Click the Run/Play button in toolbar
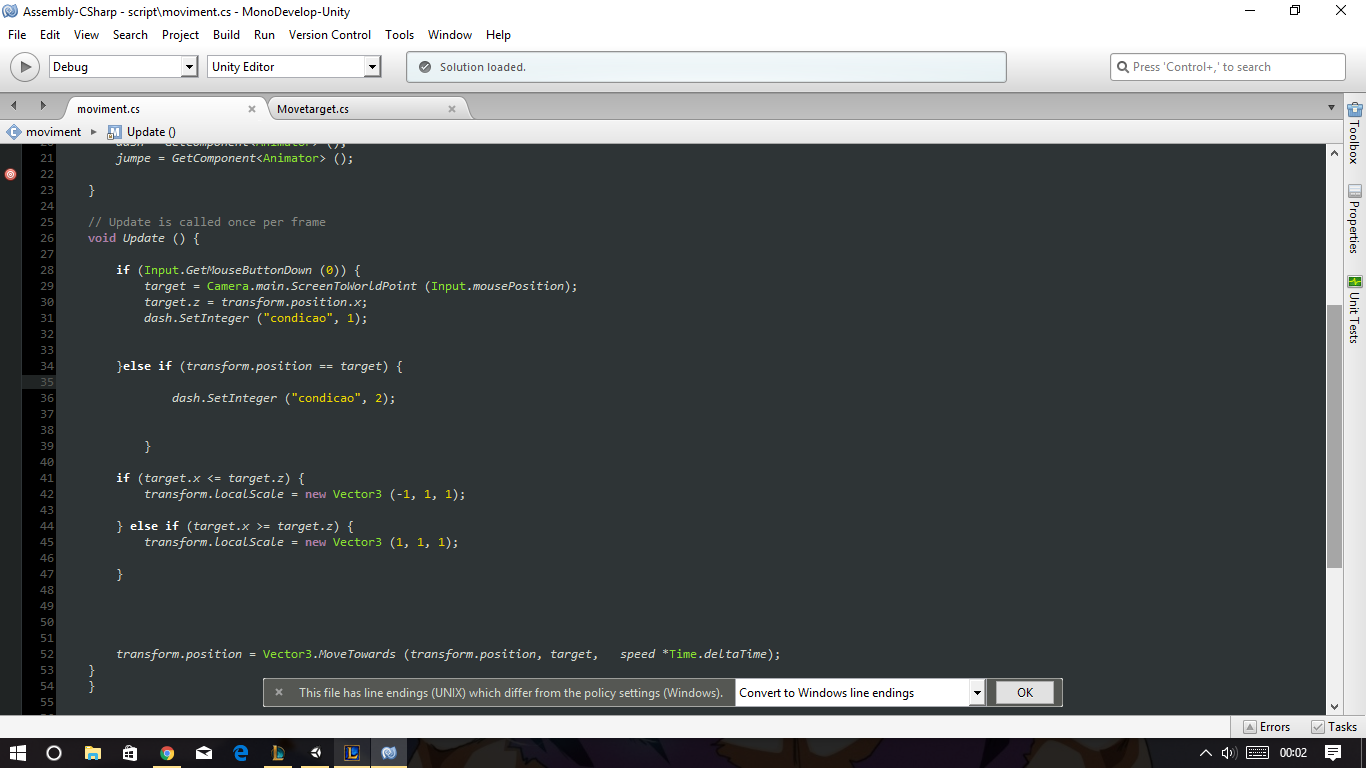This screenshot has height=768, width=1366. (x=24, y=67)
